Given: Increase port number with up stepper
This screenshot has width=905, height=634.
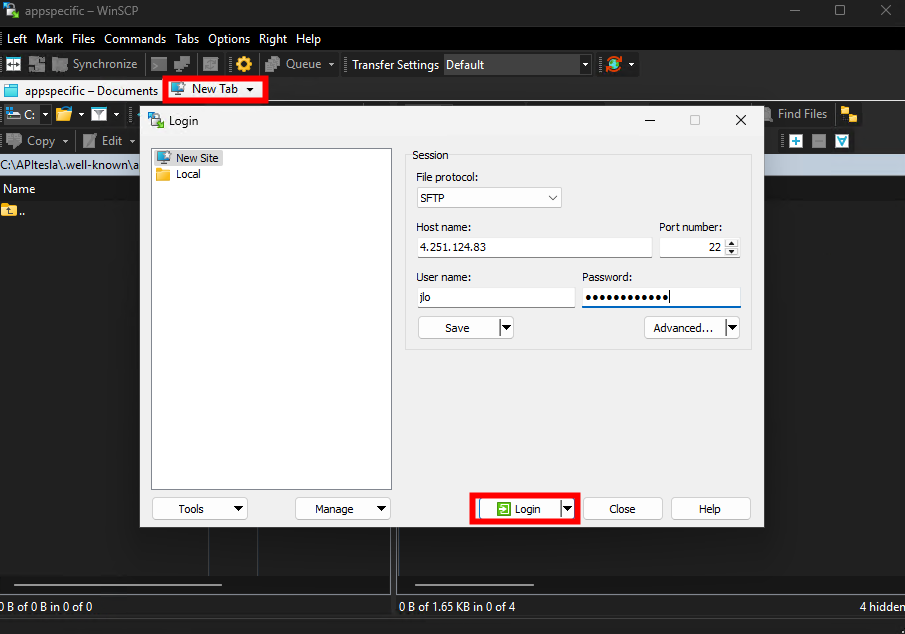Looking at the screenshot, I should tap(732, 243).
